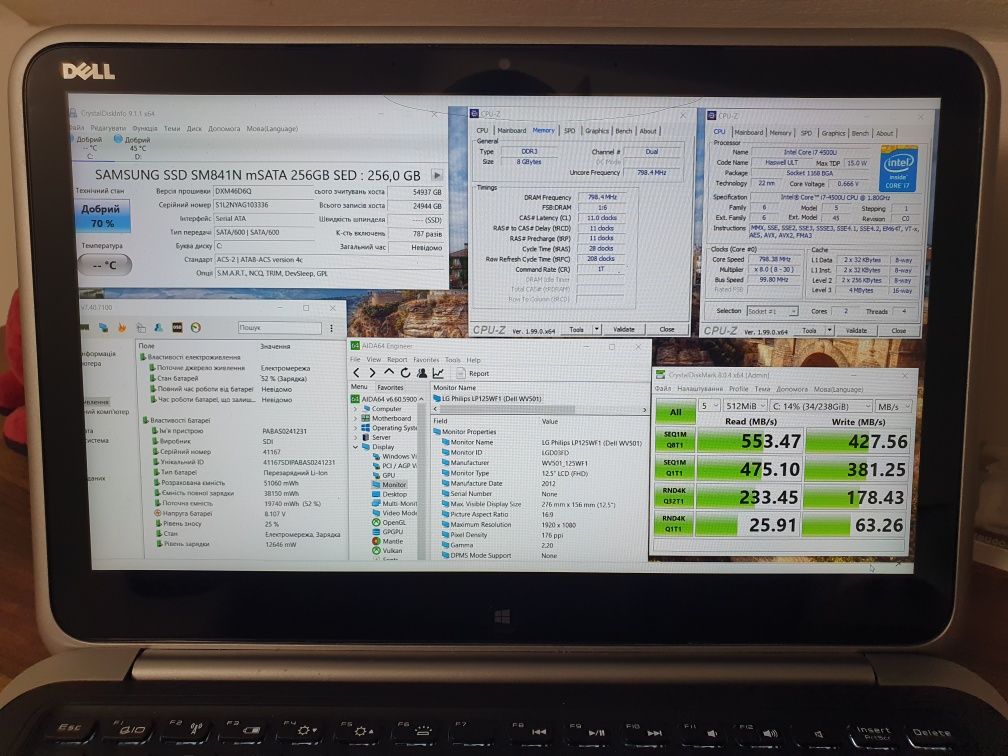Click OpenGL icon in AIDA64 tree
Viewport: 1008px width, 756px height.
click(x=376, y=523)
